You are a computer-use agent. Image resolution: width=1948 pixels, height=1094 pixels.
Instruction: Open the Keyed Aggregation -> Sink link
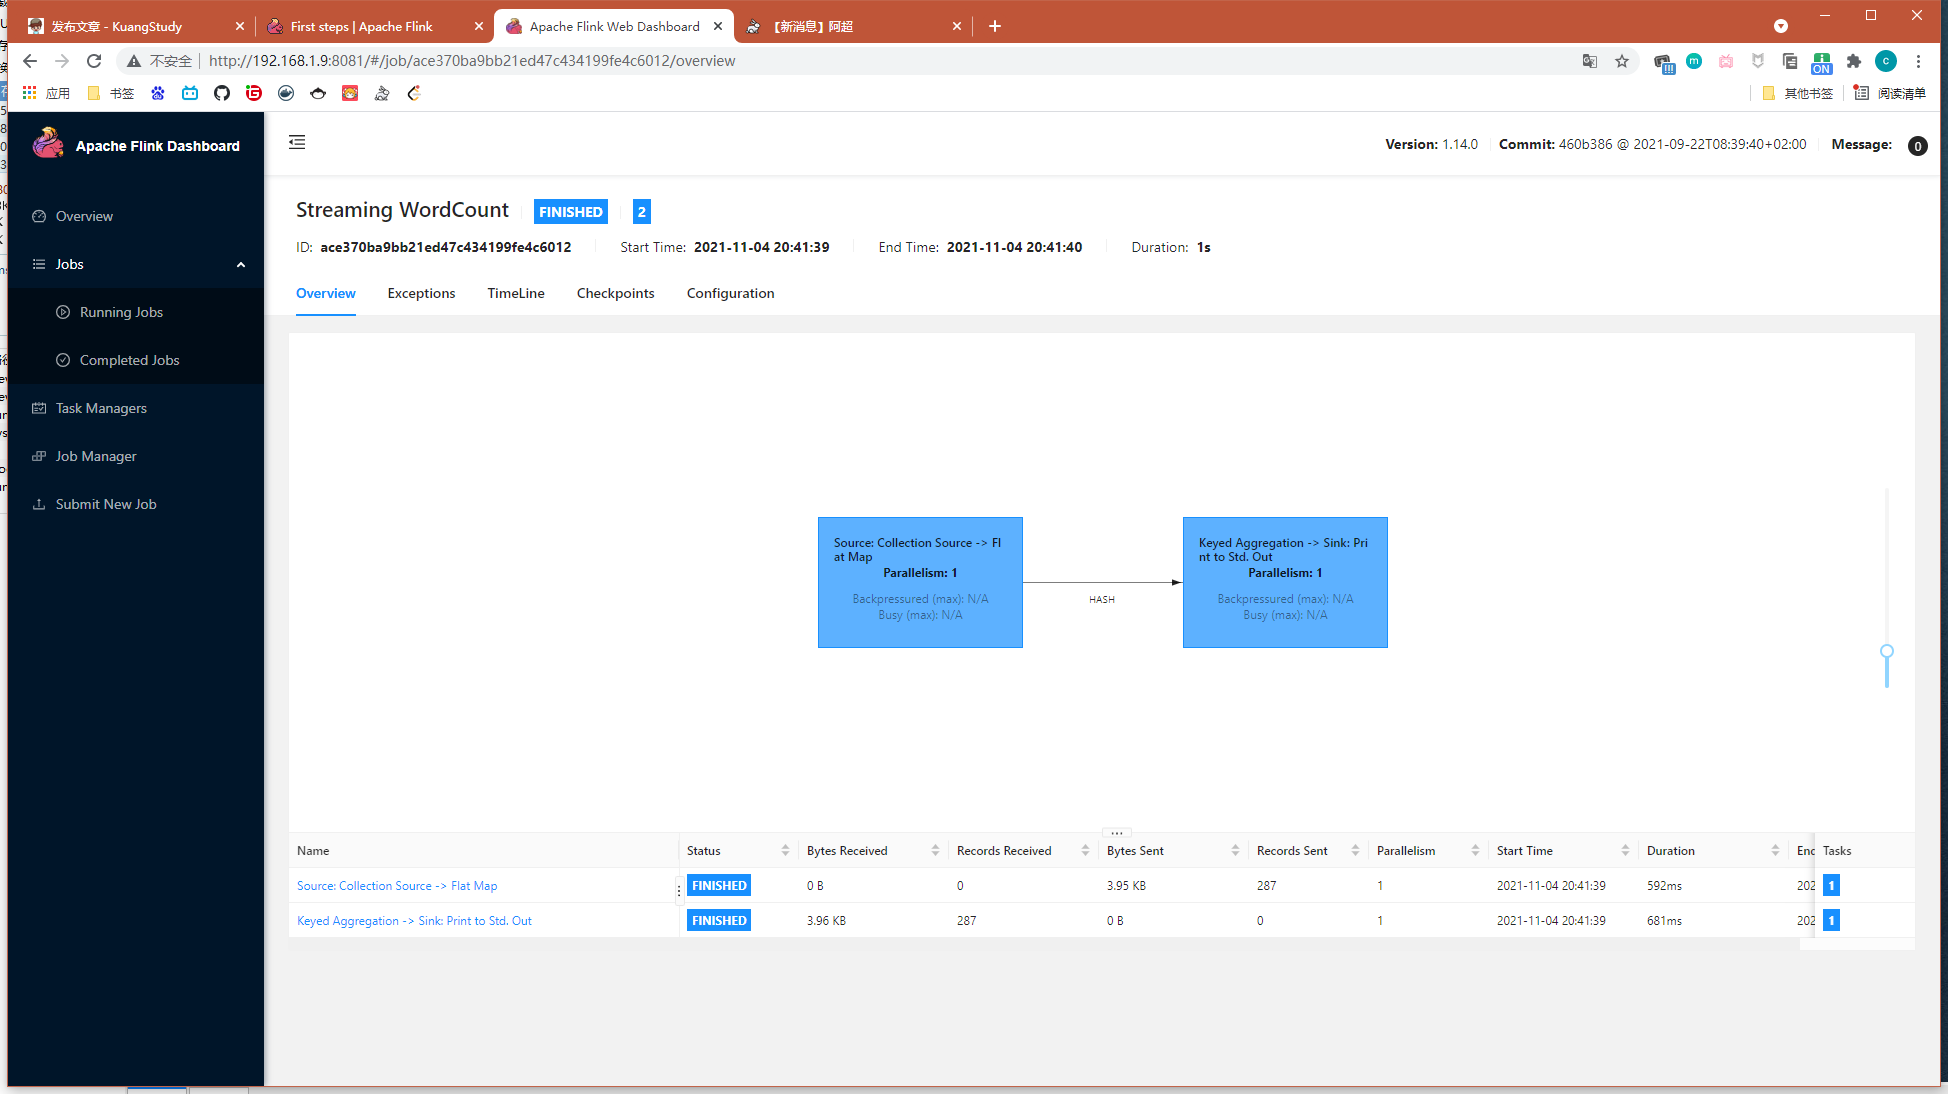click(x=414, y=921)
